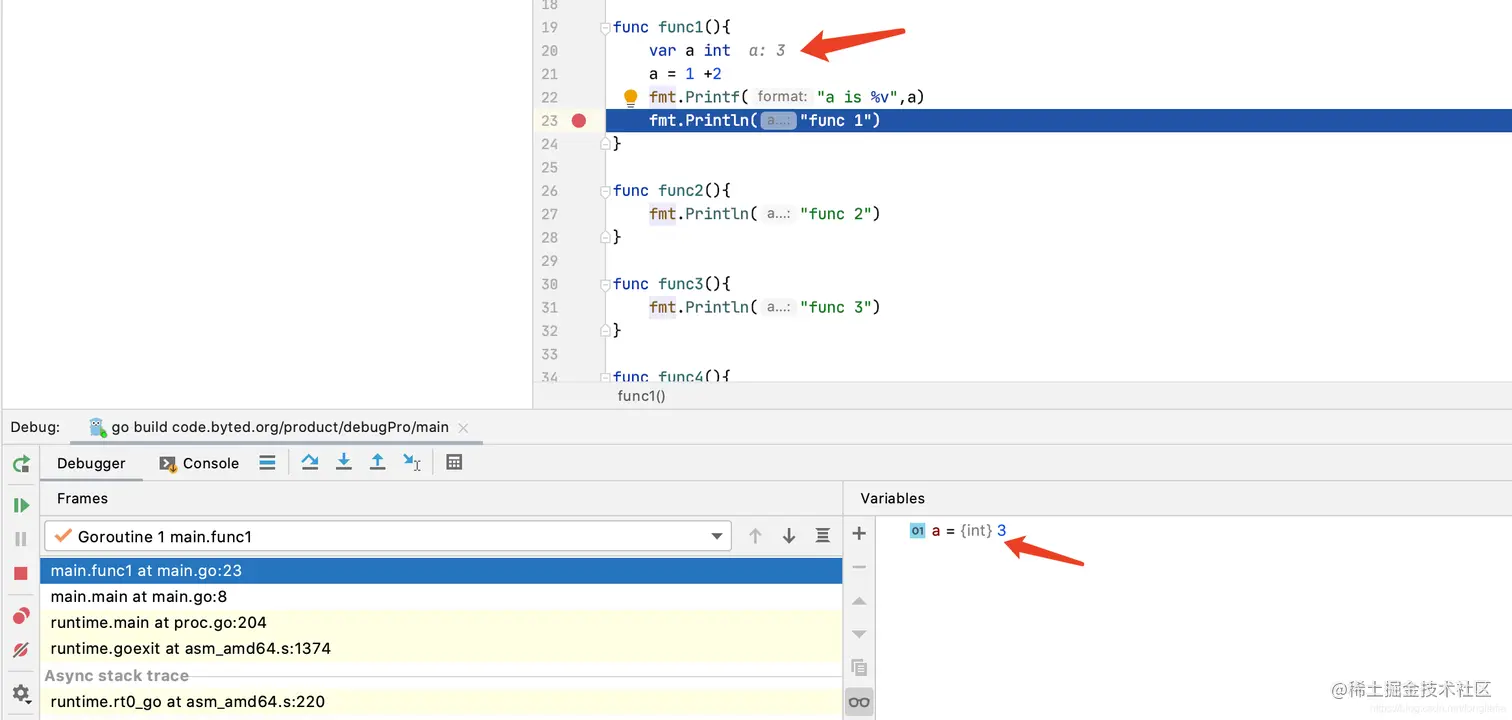Select frame runtime.main at proc.go:204
This screenshot has height=720, width=1512.
[441, 623]
